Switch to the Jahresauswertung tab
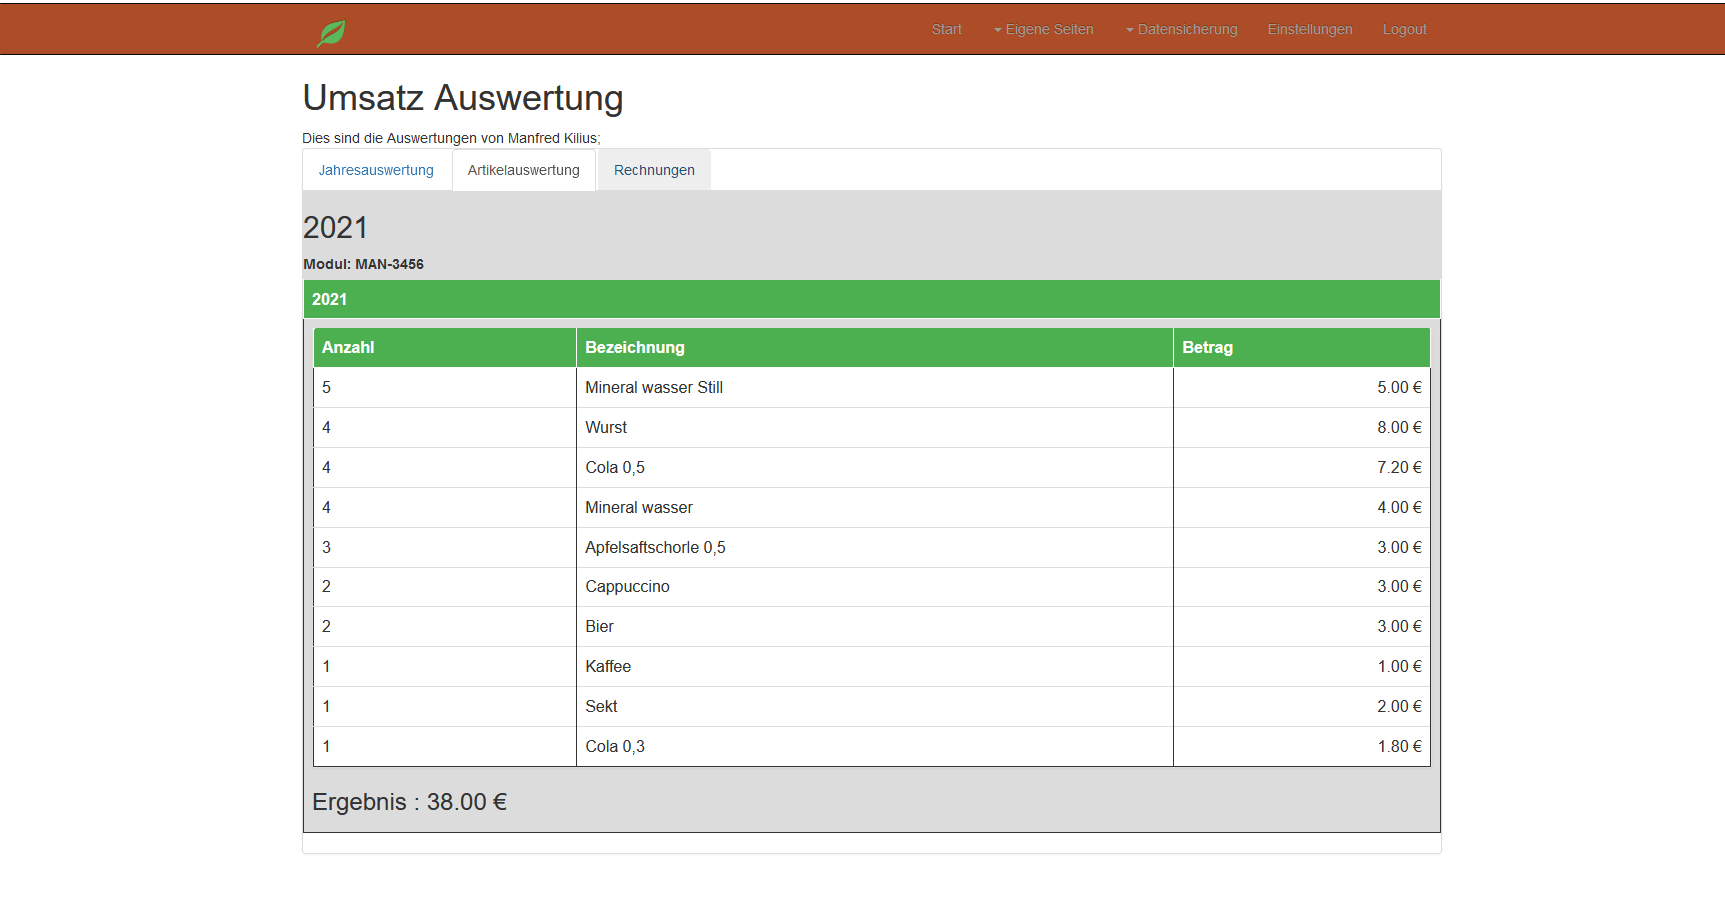 click(376, 170)
